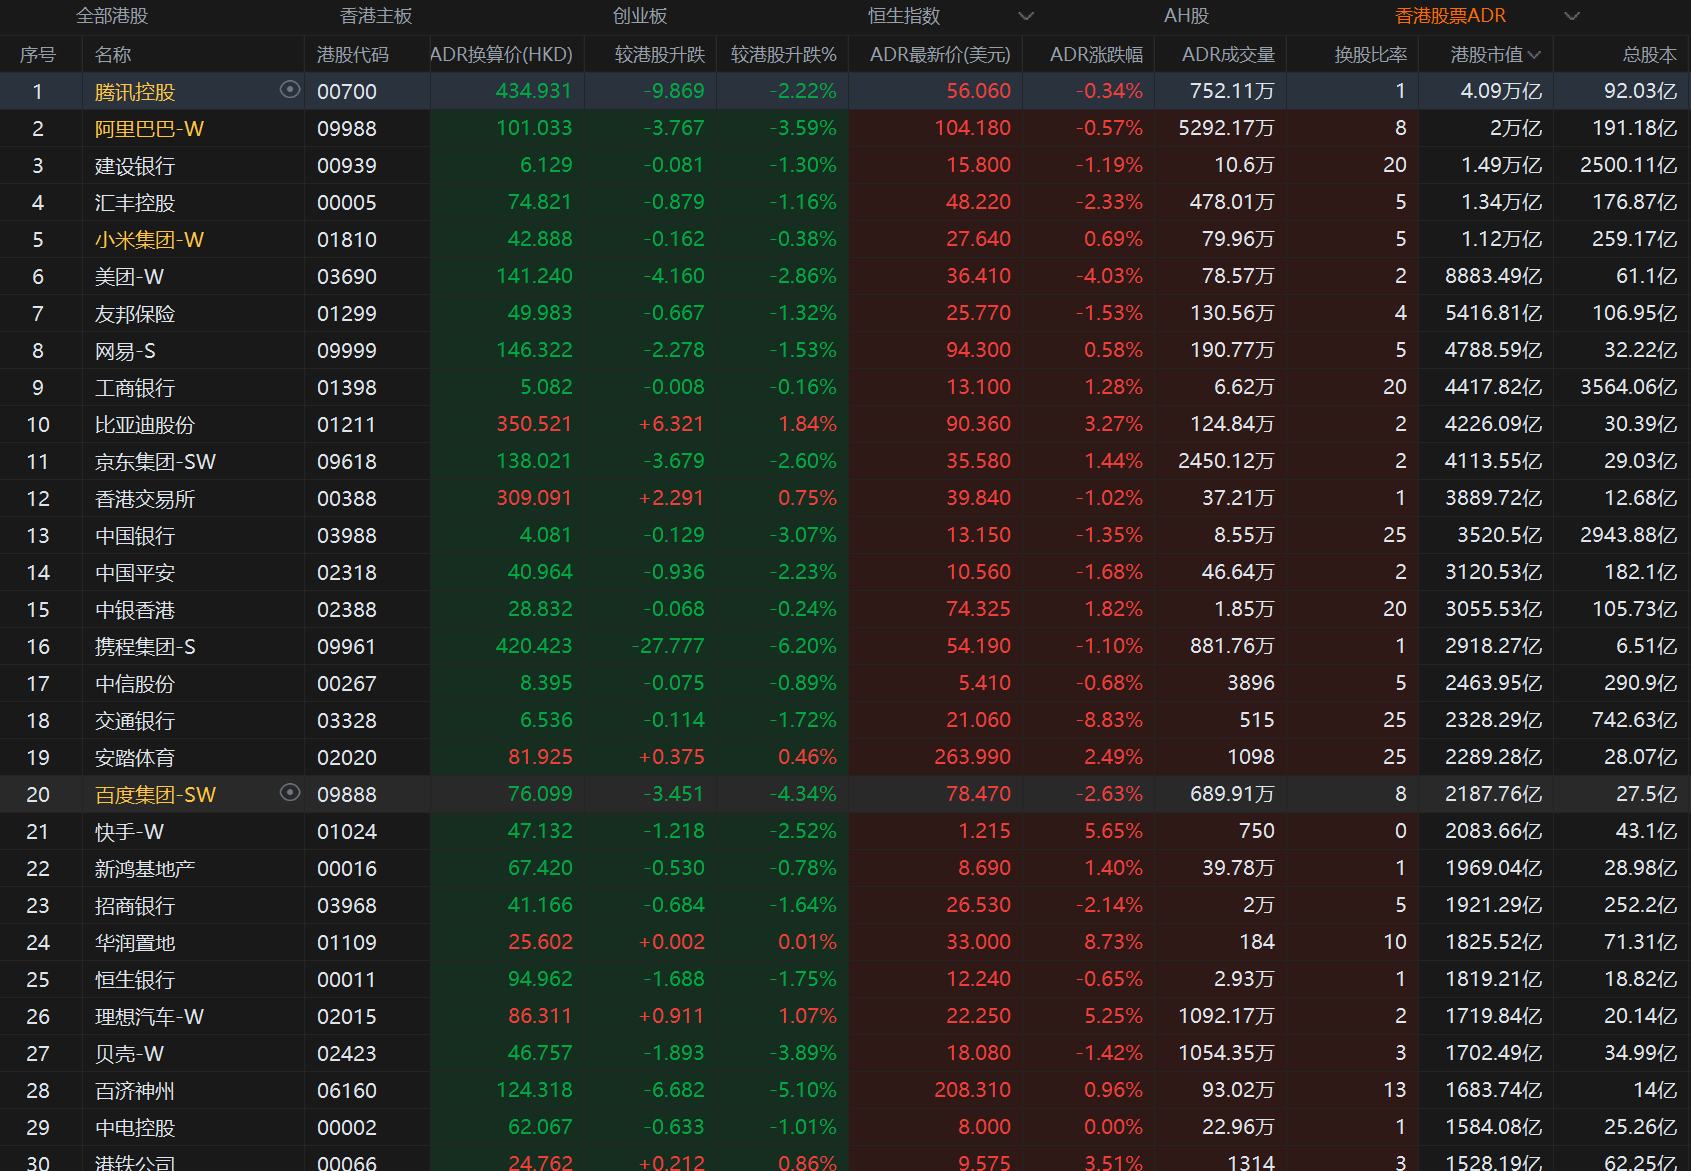Image resolution: width=1691 pixels, height=1171 pixels.
Task: Click the 网易-S stock name
Action: [x=125, y=350]
